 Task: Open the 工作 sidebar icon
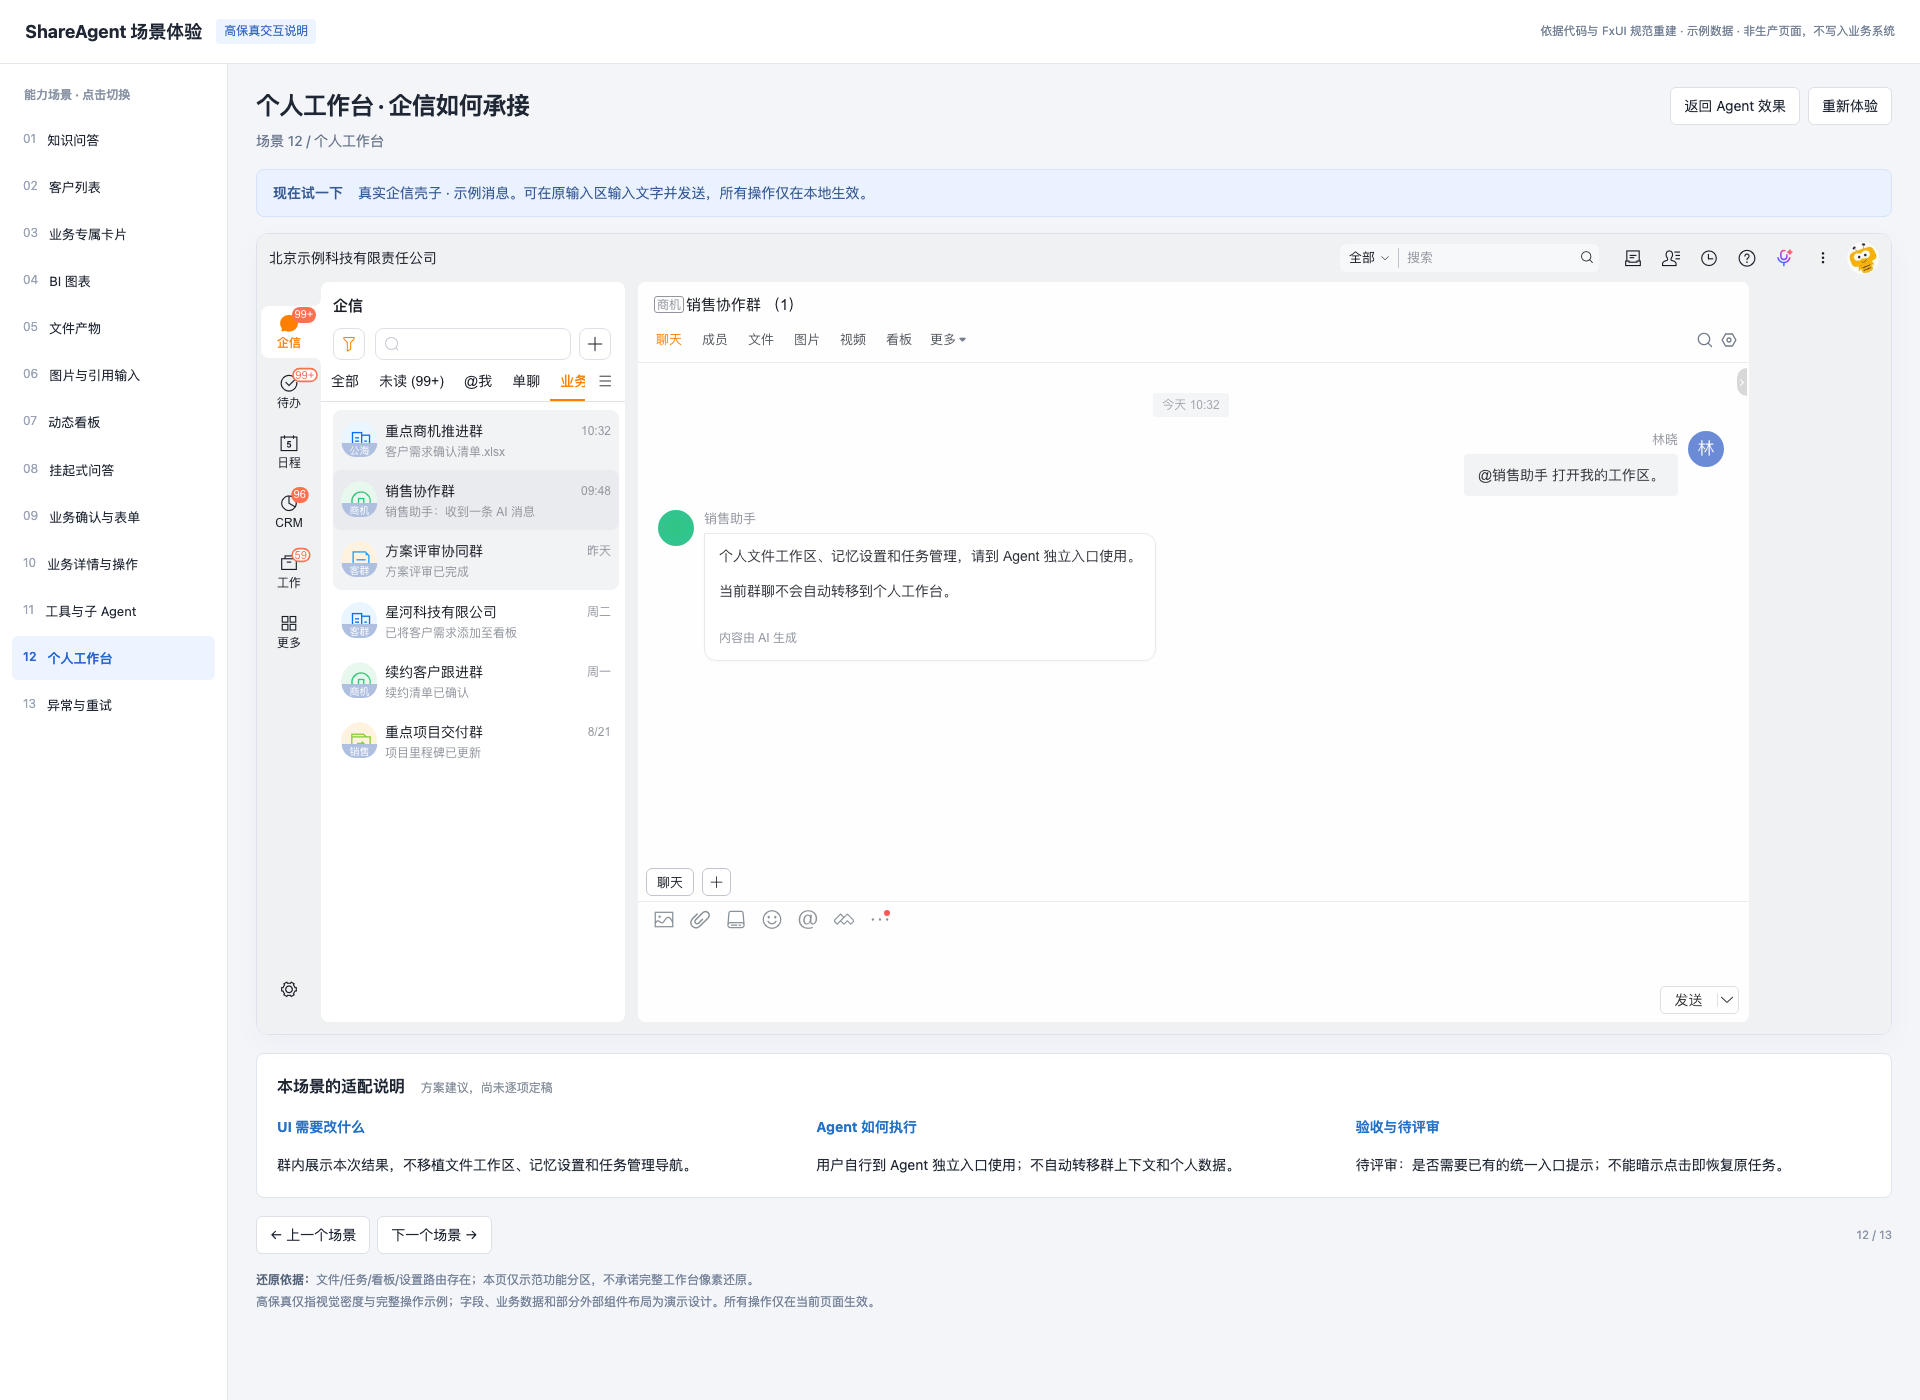click(x=289, y=570)
